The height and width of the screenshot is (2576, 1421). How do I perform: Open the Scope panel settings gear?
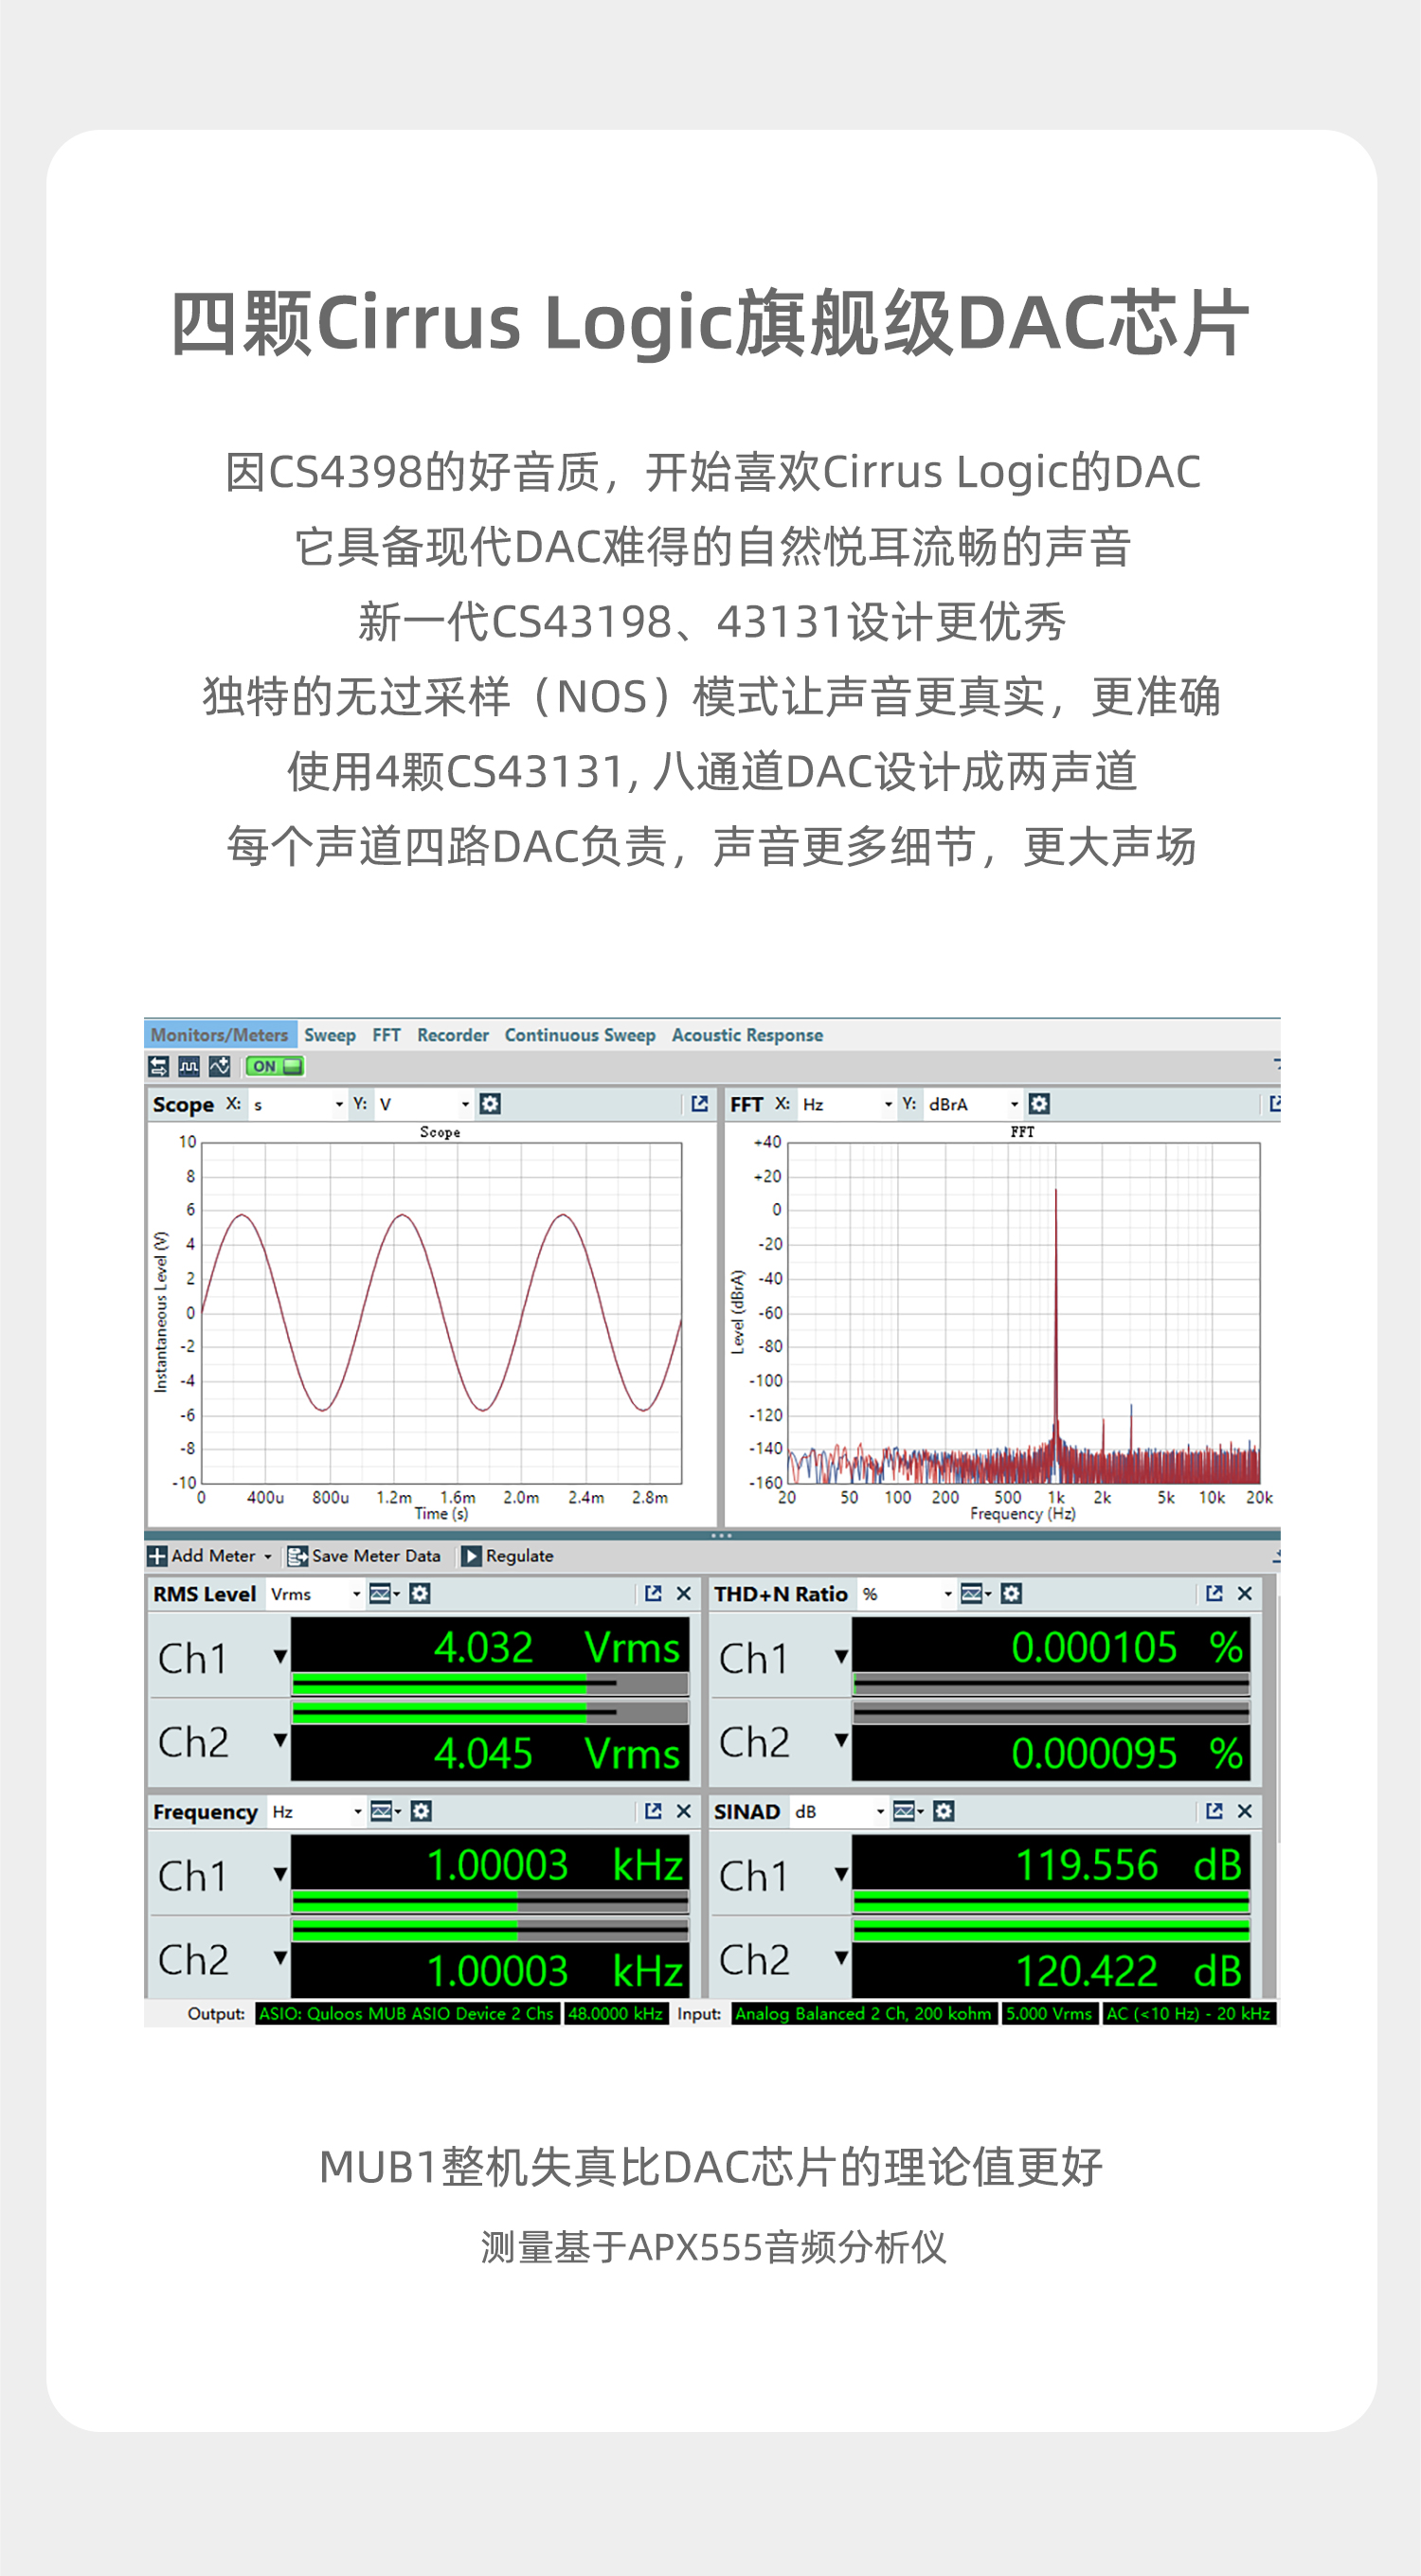point(490,1104)
